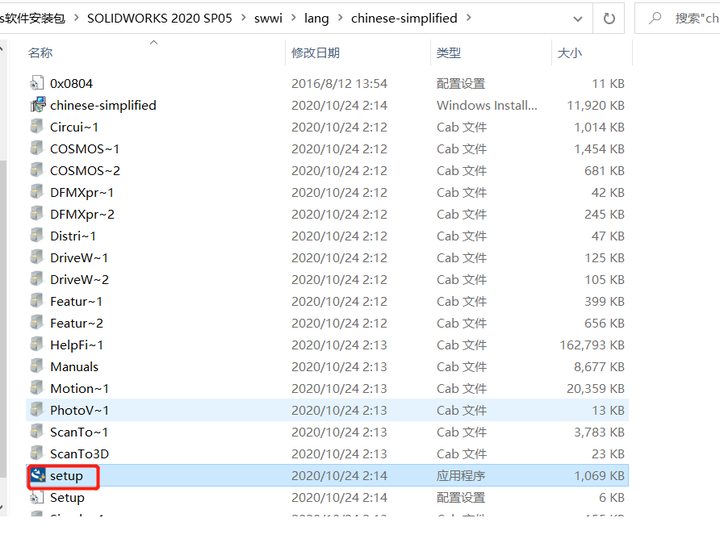The width and height of the screenshot is (720, 539).
Task: Click the 0x0804 configuration file icon
Action: 37,83
